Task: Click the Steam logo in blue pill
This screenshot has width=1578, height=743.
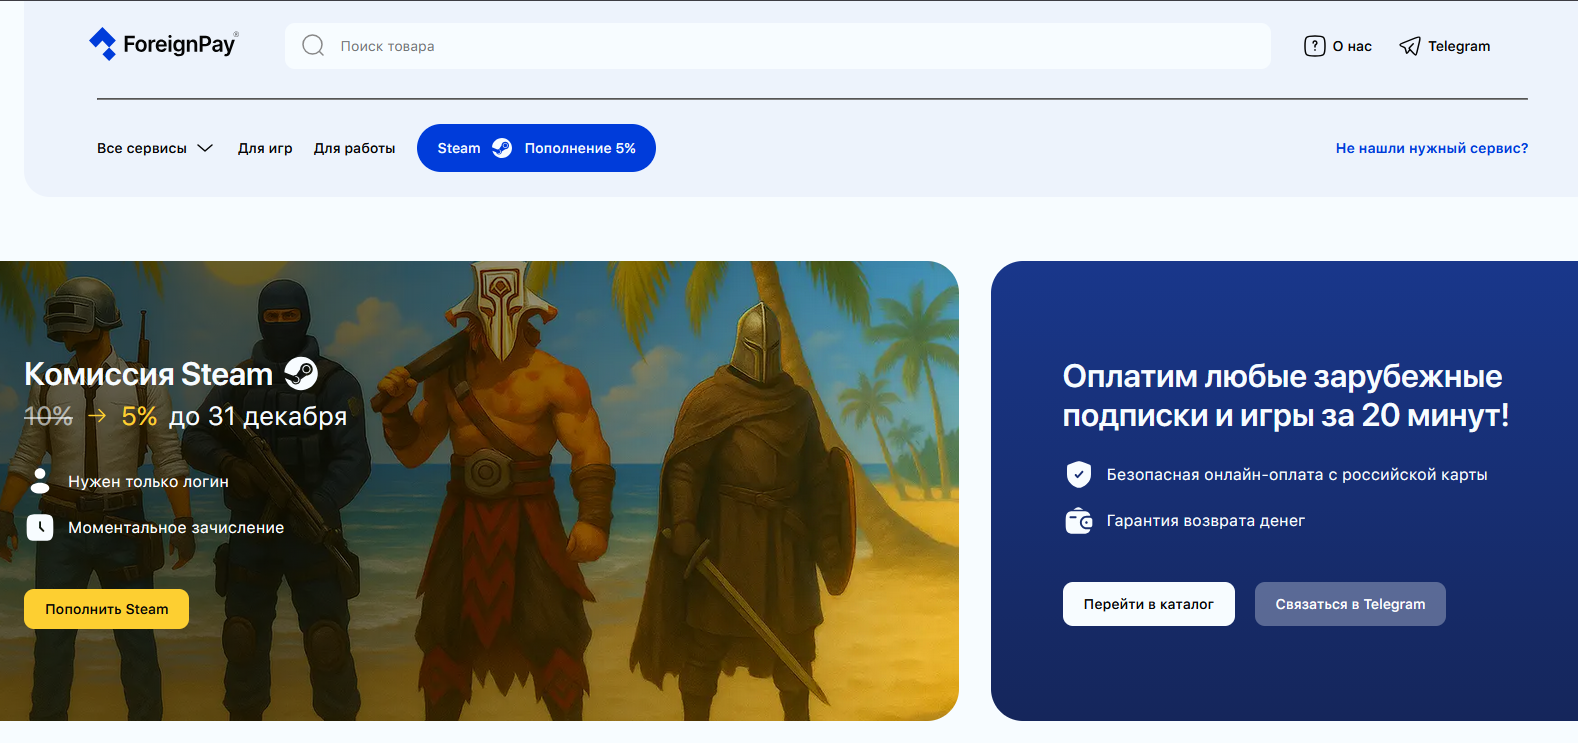Action: coord(502,148)
